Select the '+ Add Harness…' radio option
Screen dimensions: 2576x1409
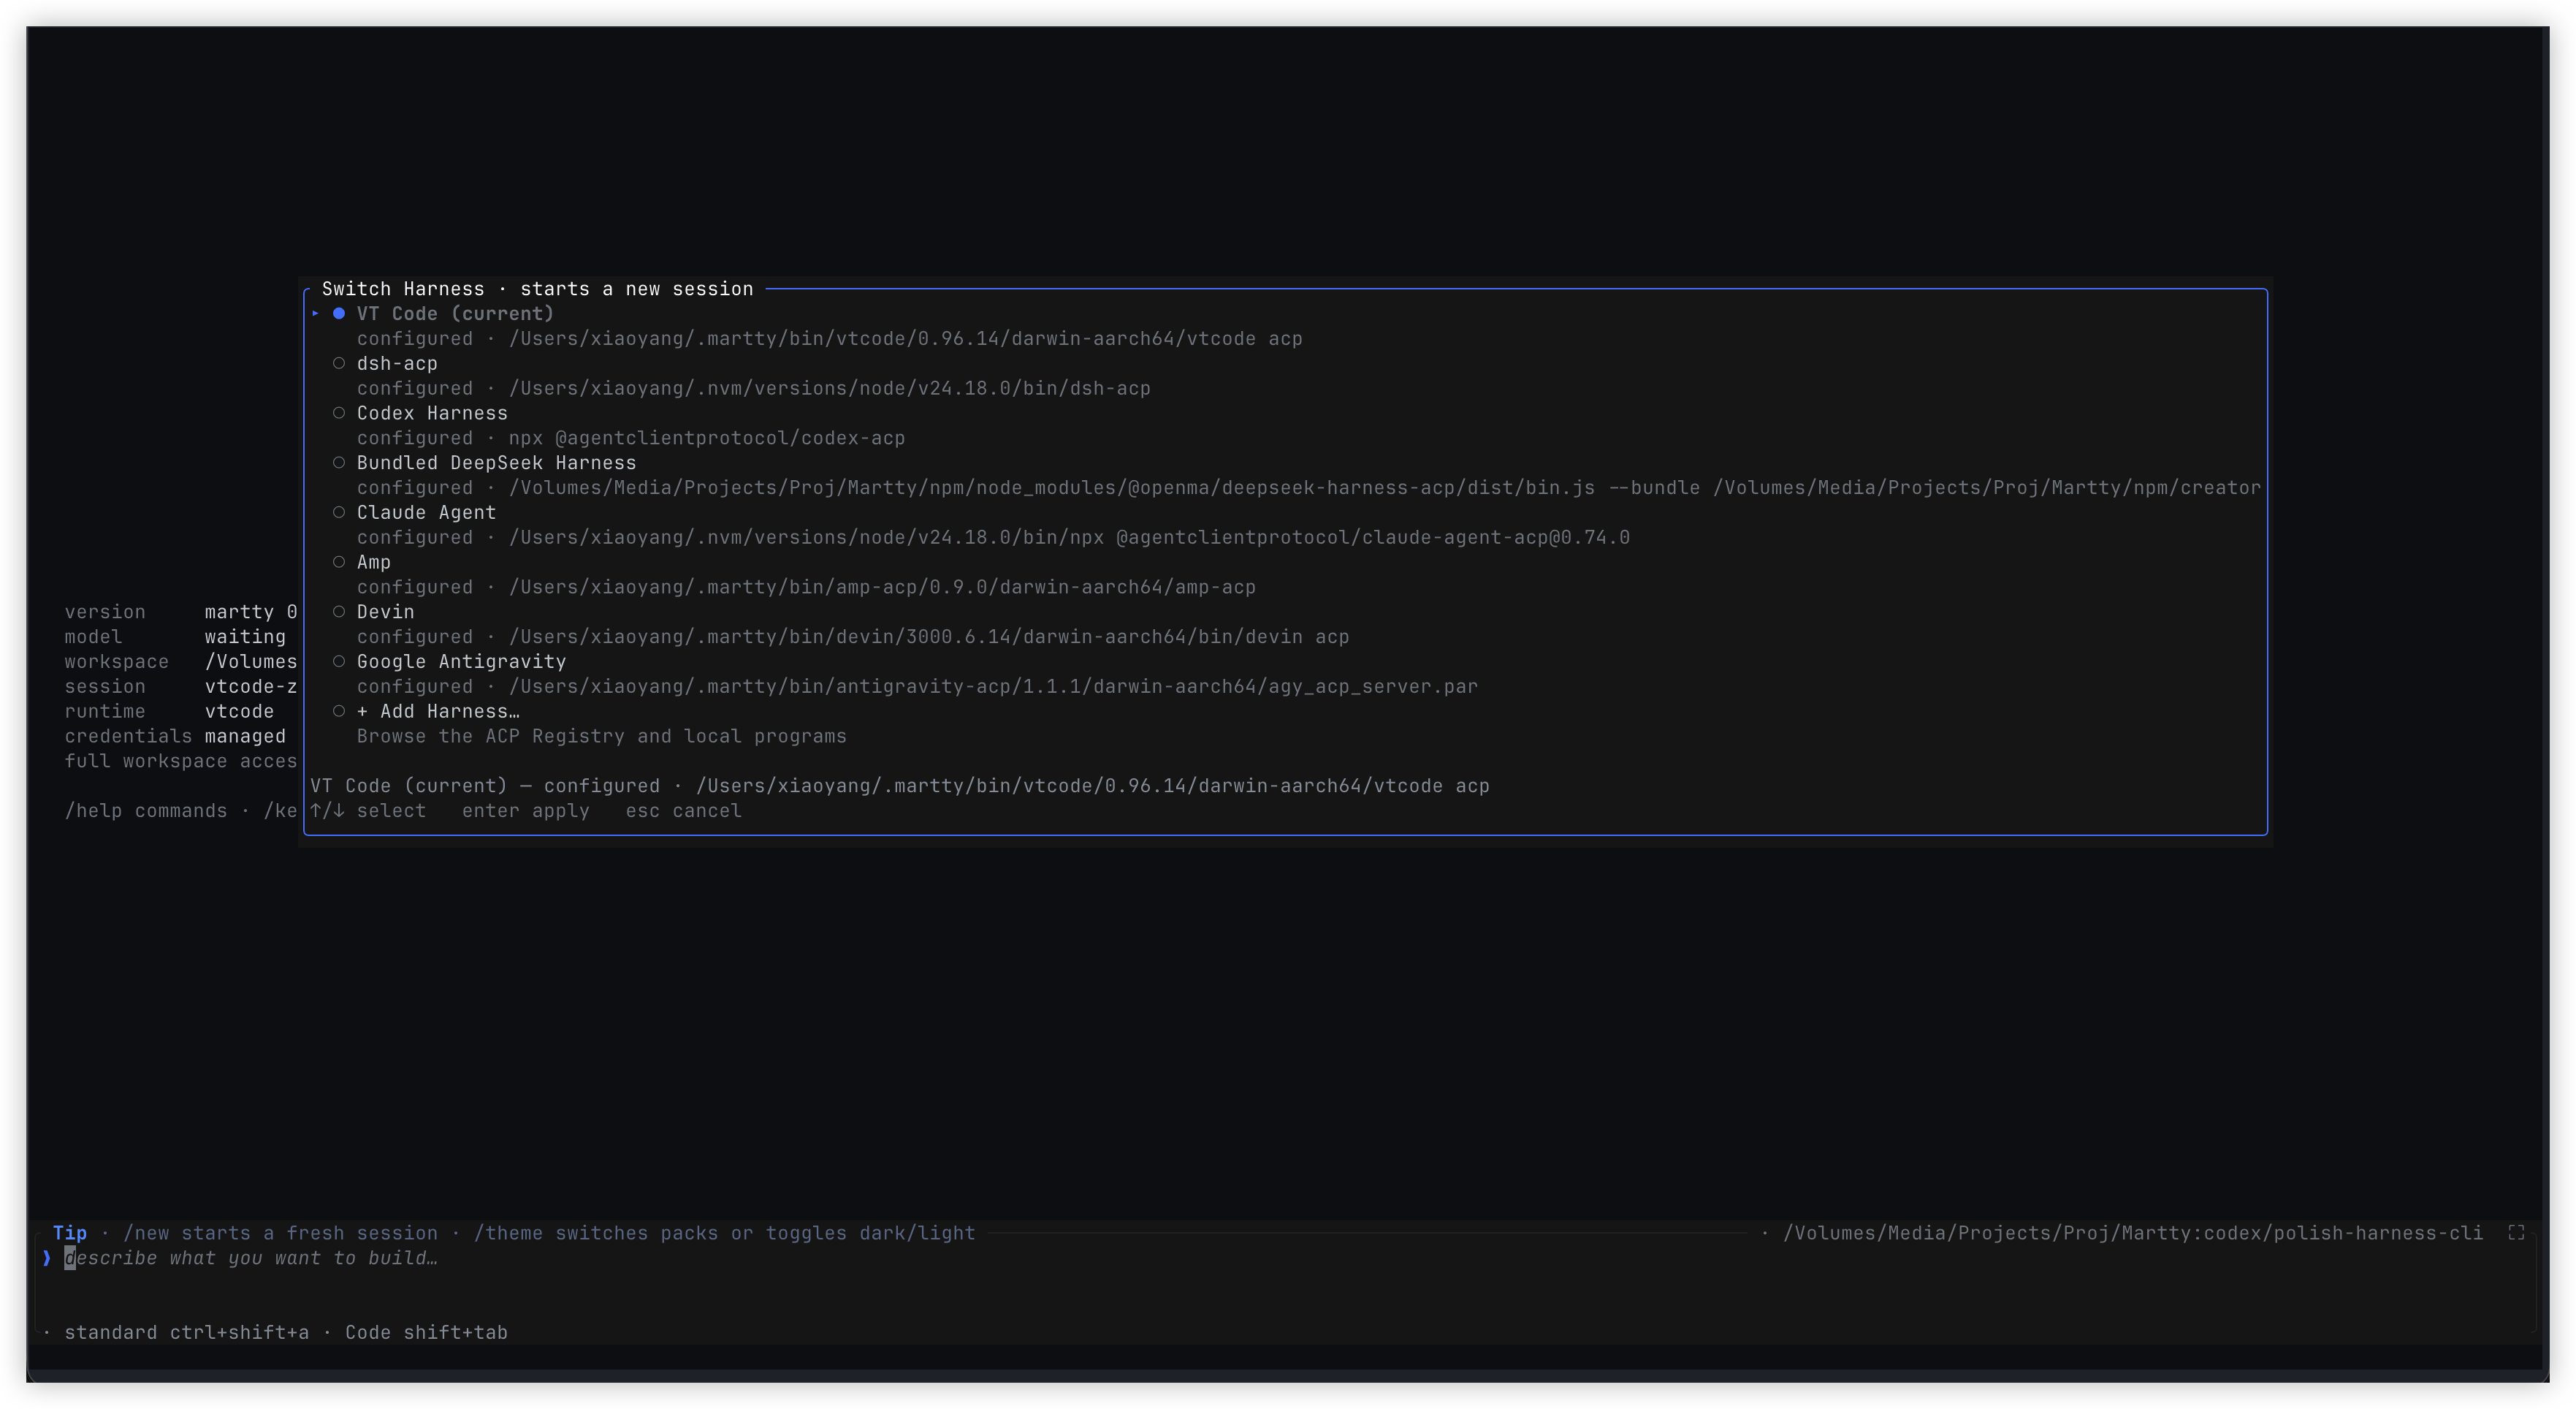pyautogui.click(x=339, y=711)
